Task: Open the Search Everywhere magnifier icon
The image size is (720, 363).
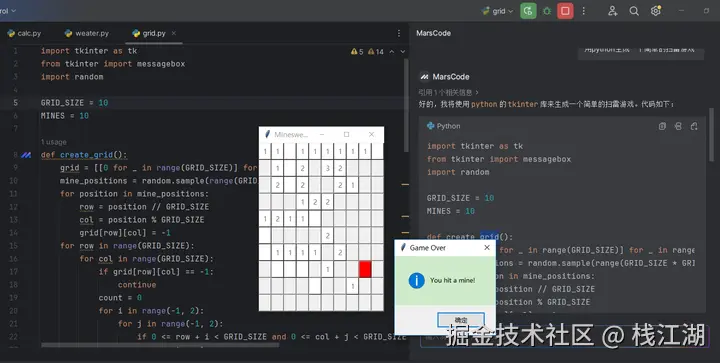Action: pos(634,11)
